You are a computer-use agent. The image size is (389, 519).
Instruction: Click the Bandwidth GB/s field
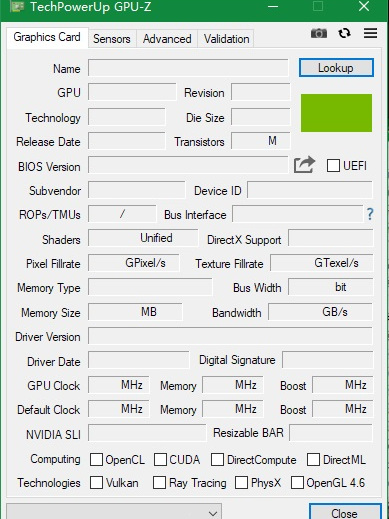click(320, 312)
